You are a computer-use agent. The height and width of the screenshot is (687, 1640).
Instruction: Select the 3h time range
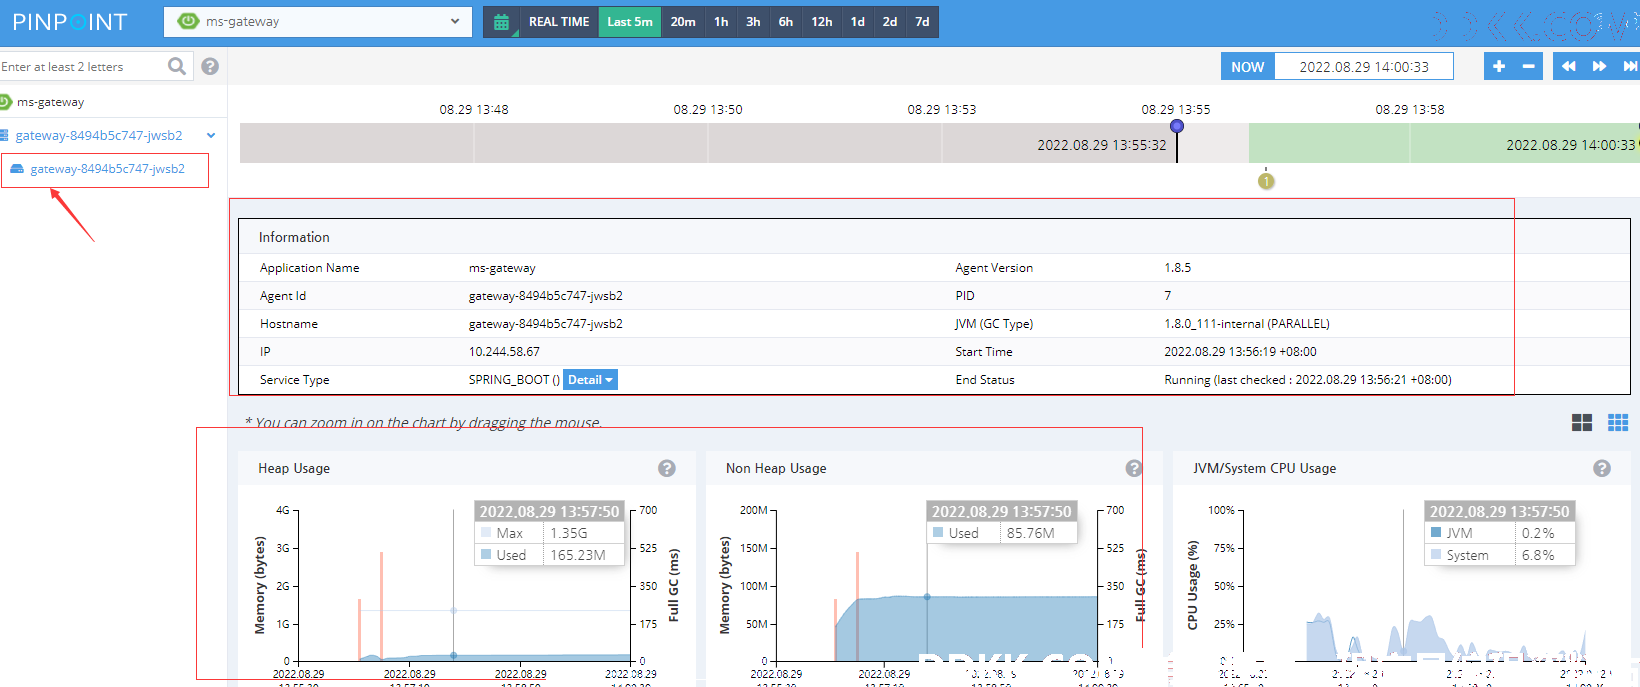click(x=753, y=22)
